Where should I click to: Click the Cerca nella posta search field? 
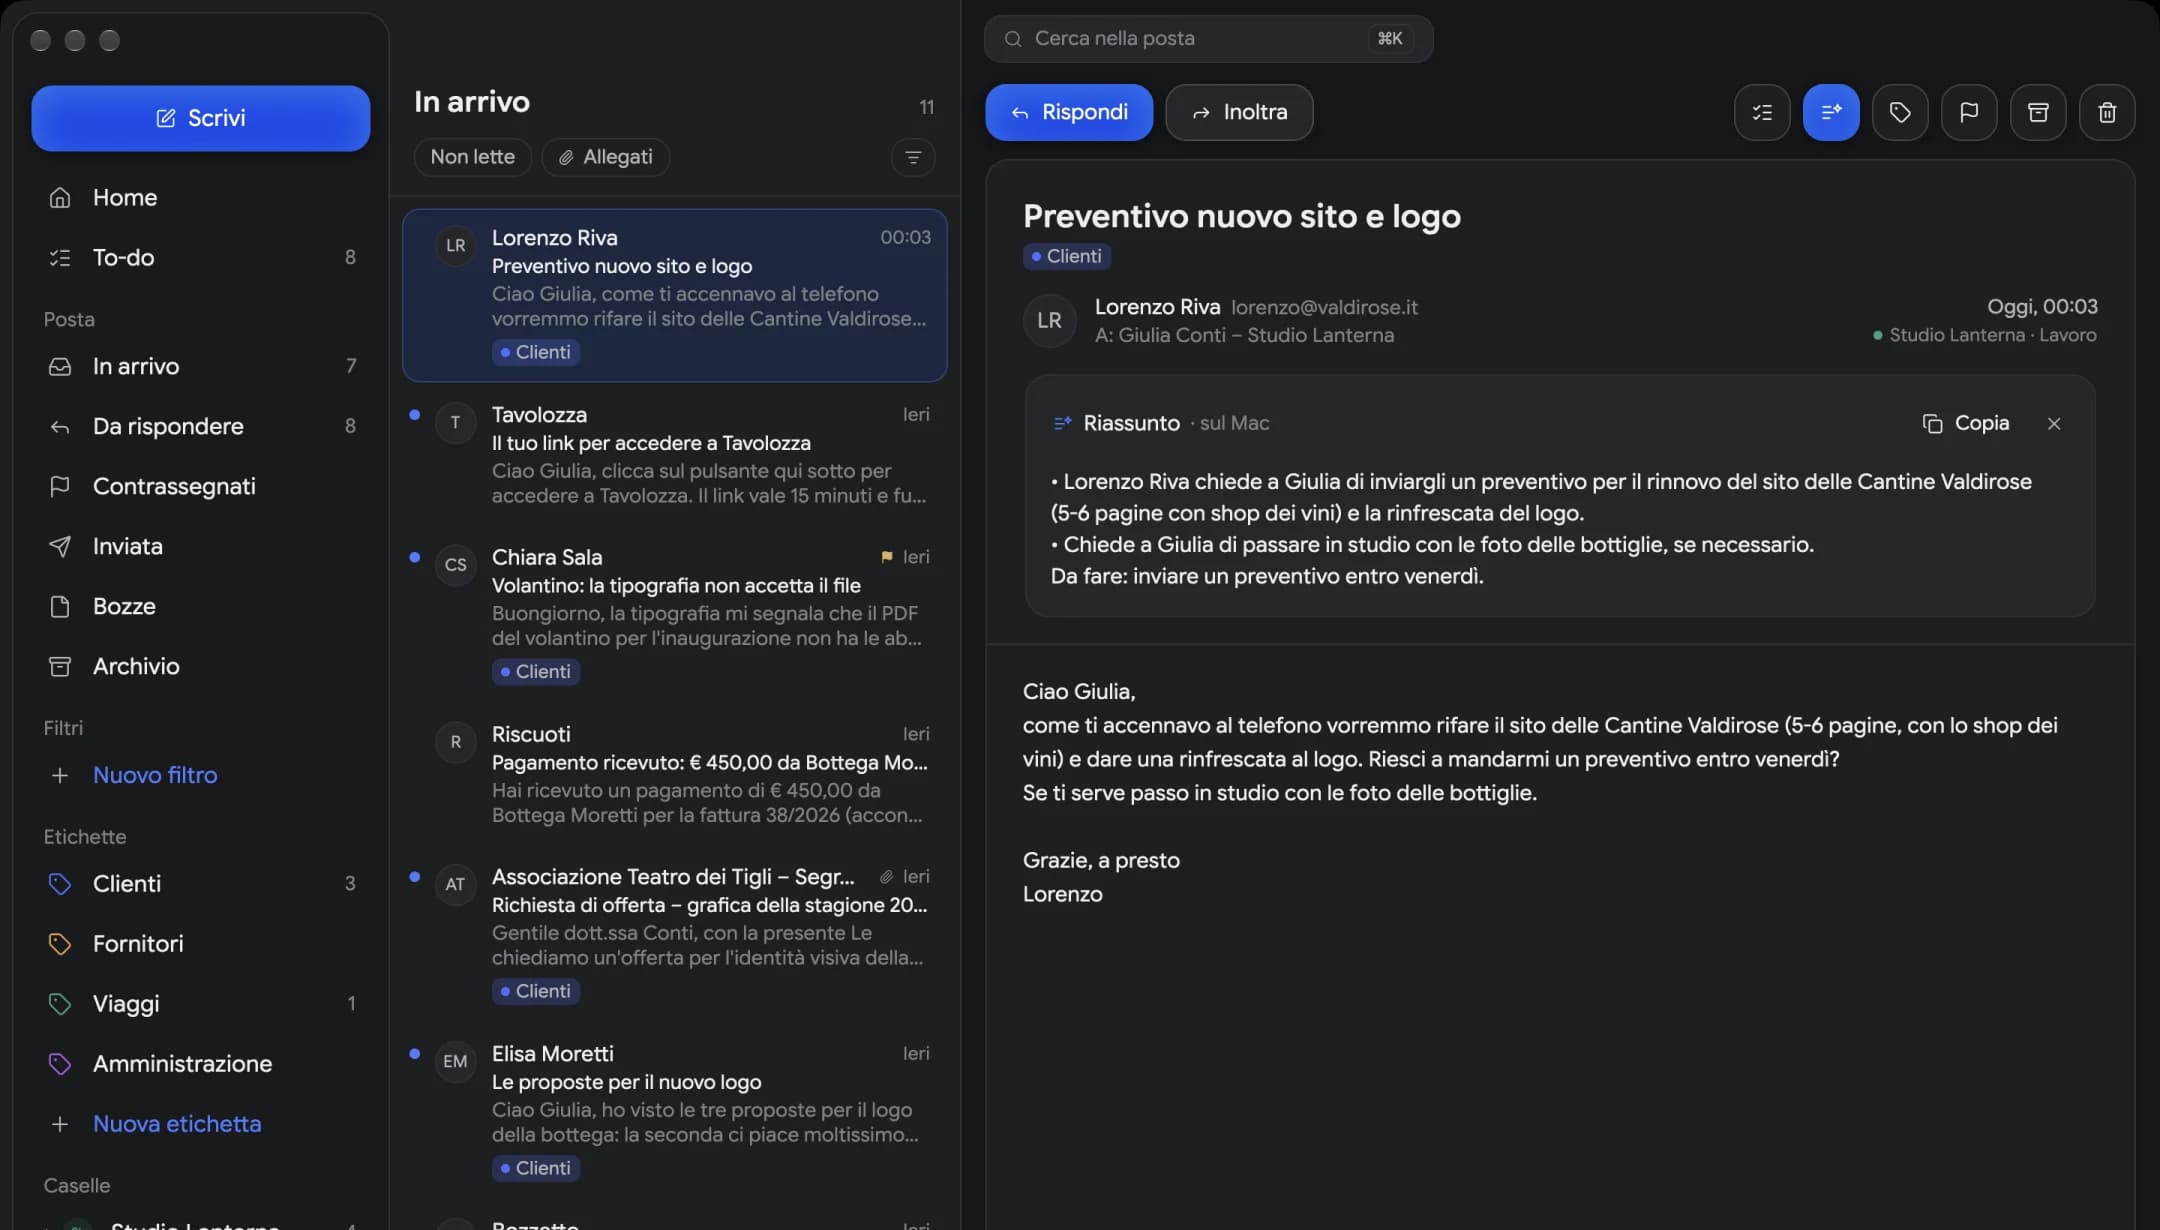point(1208,38)
